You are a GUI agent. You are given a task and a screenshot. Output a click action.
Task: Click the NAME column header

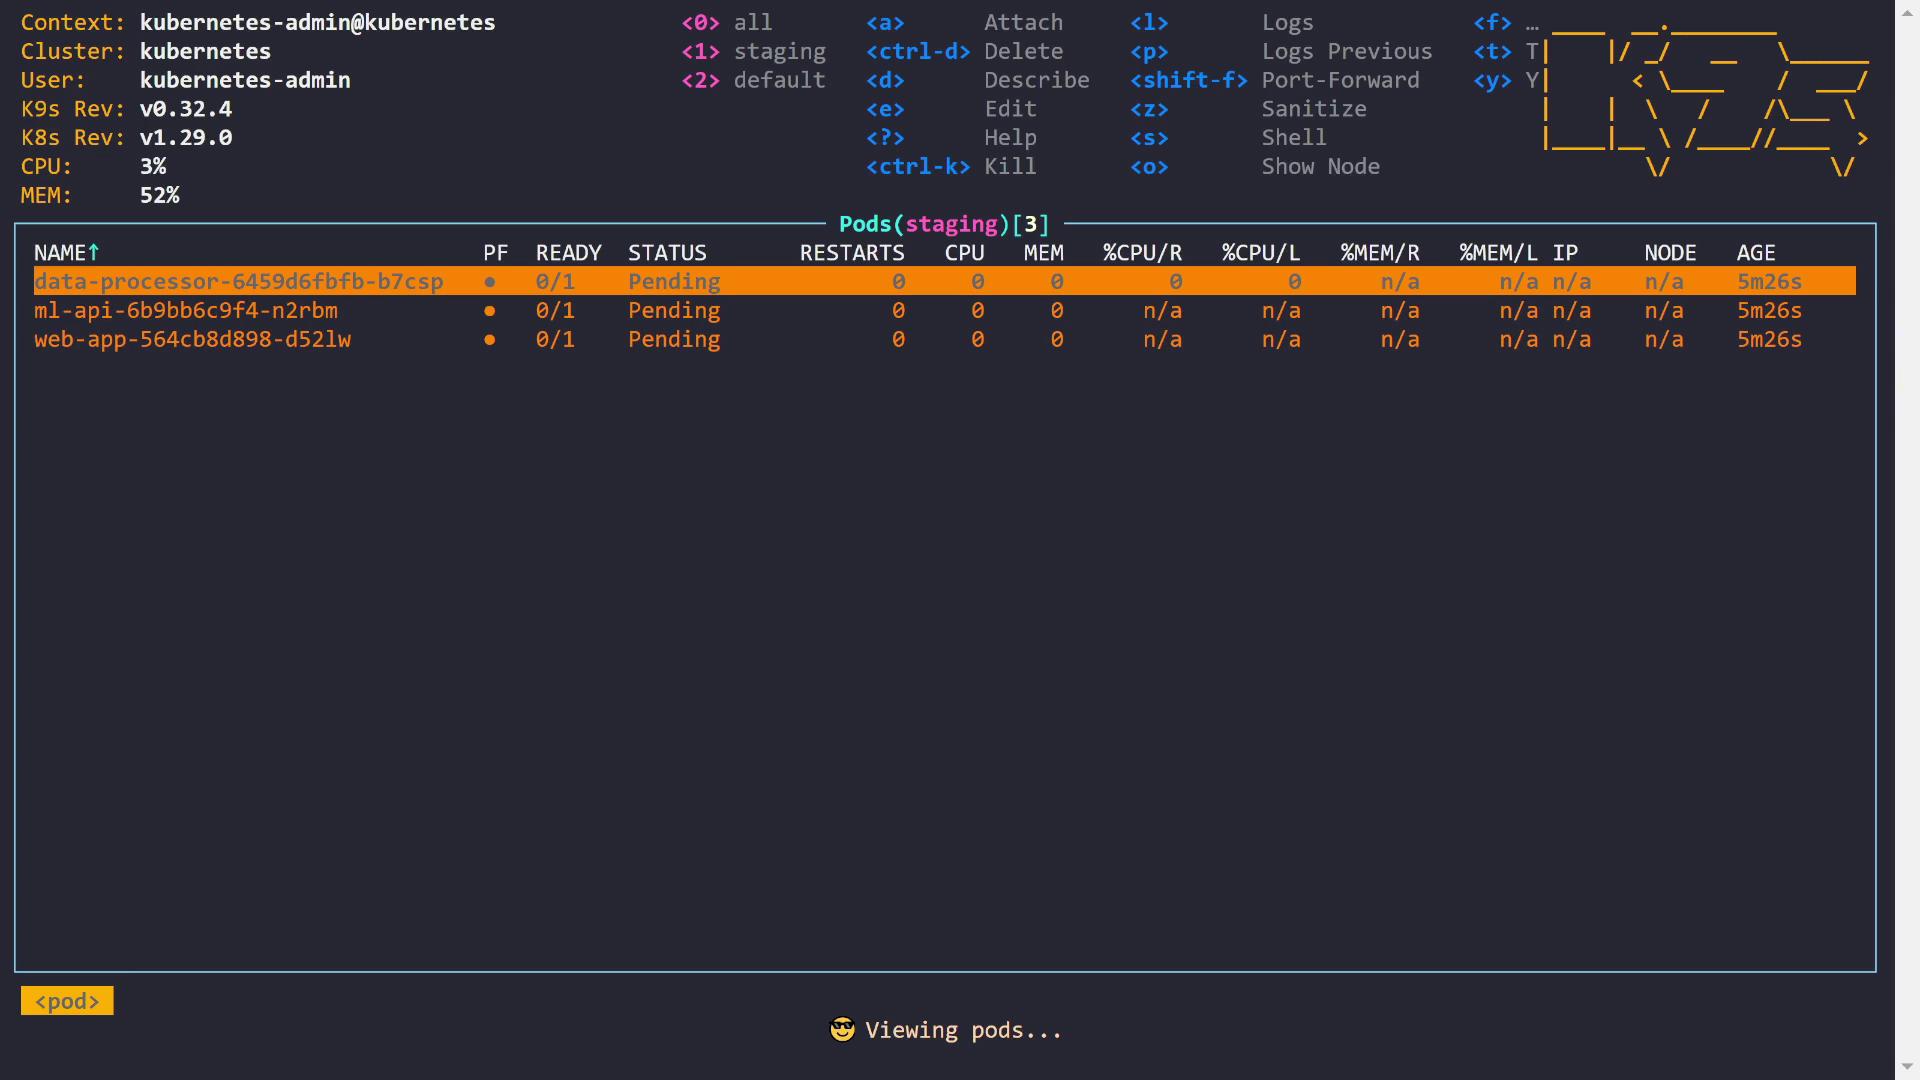pos(60,253)
